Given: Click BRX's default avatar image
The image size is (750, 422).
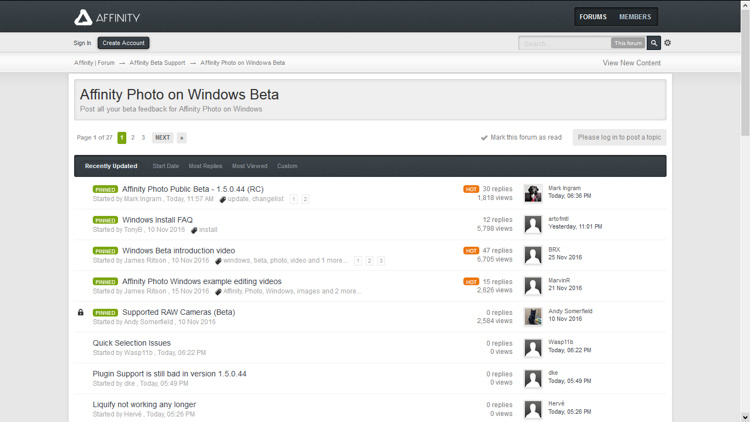Looking at the screenshot, I should tap(533, 255).
